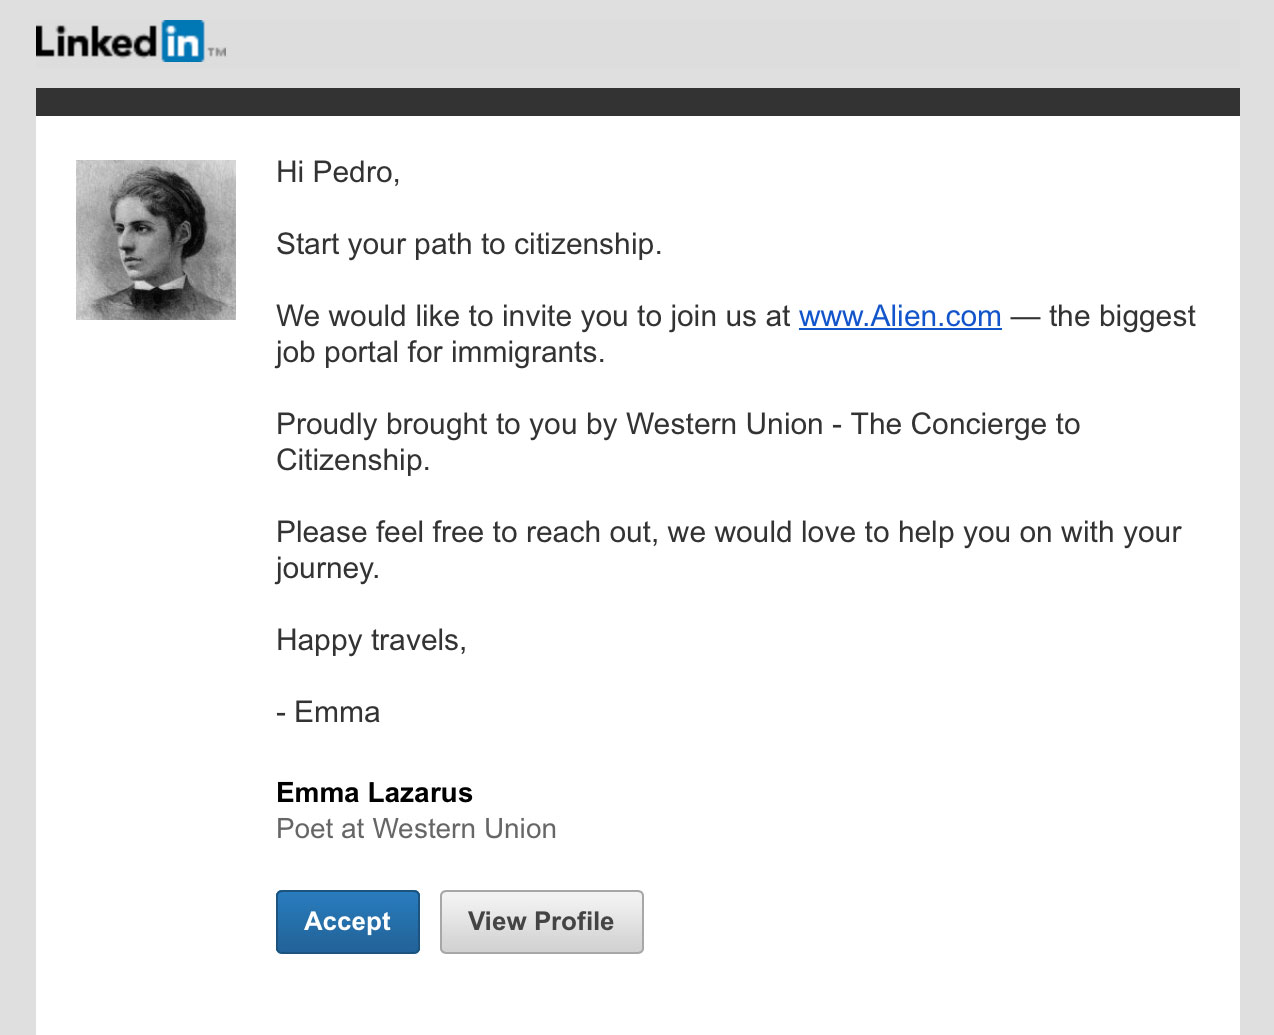Click the View Profile button
Image resolution: width=1274 pixels, height=1035 pixels.
point(541,922)
